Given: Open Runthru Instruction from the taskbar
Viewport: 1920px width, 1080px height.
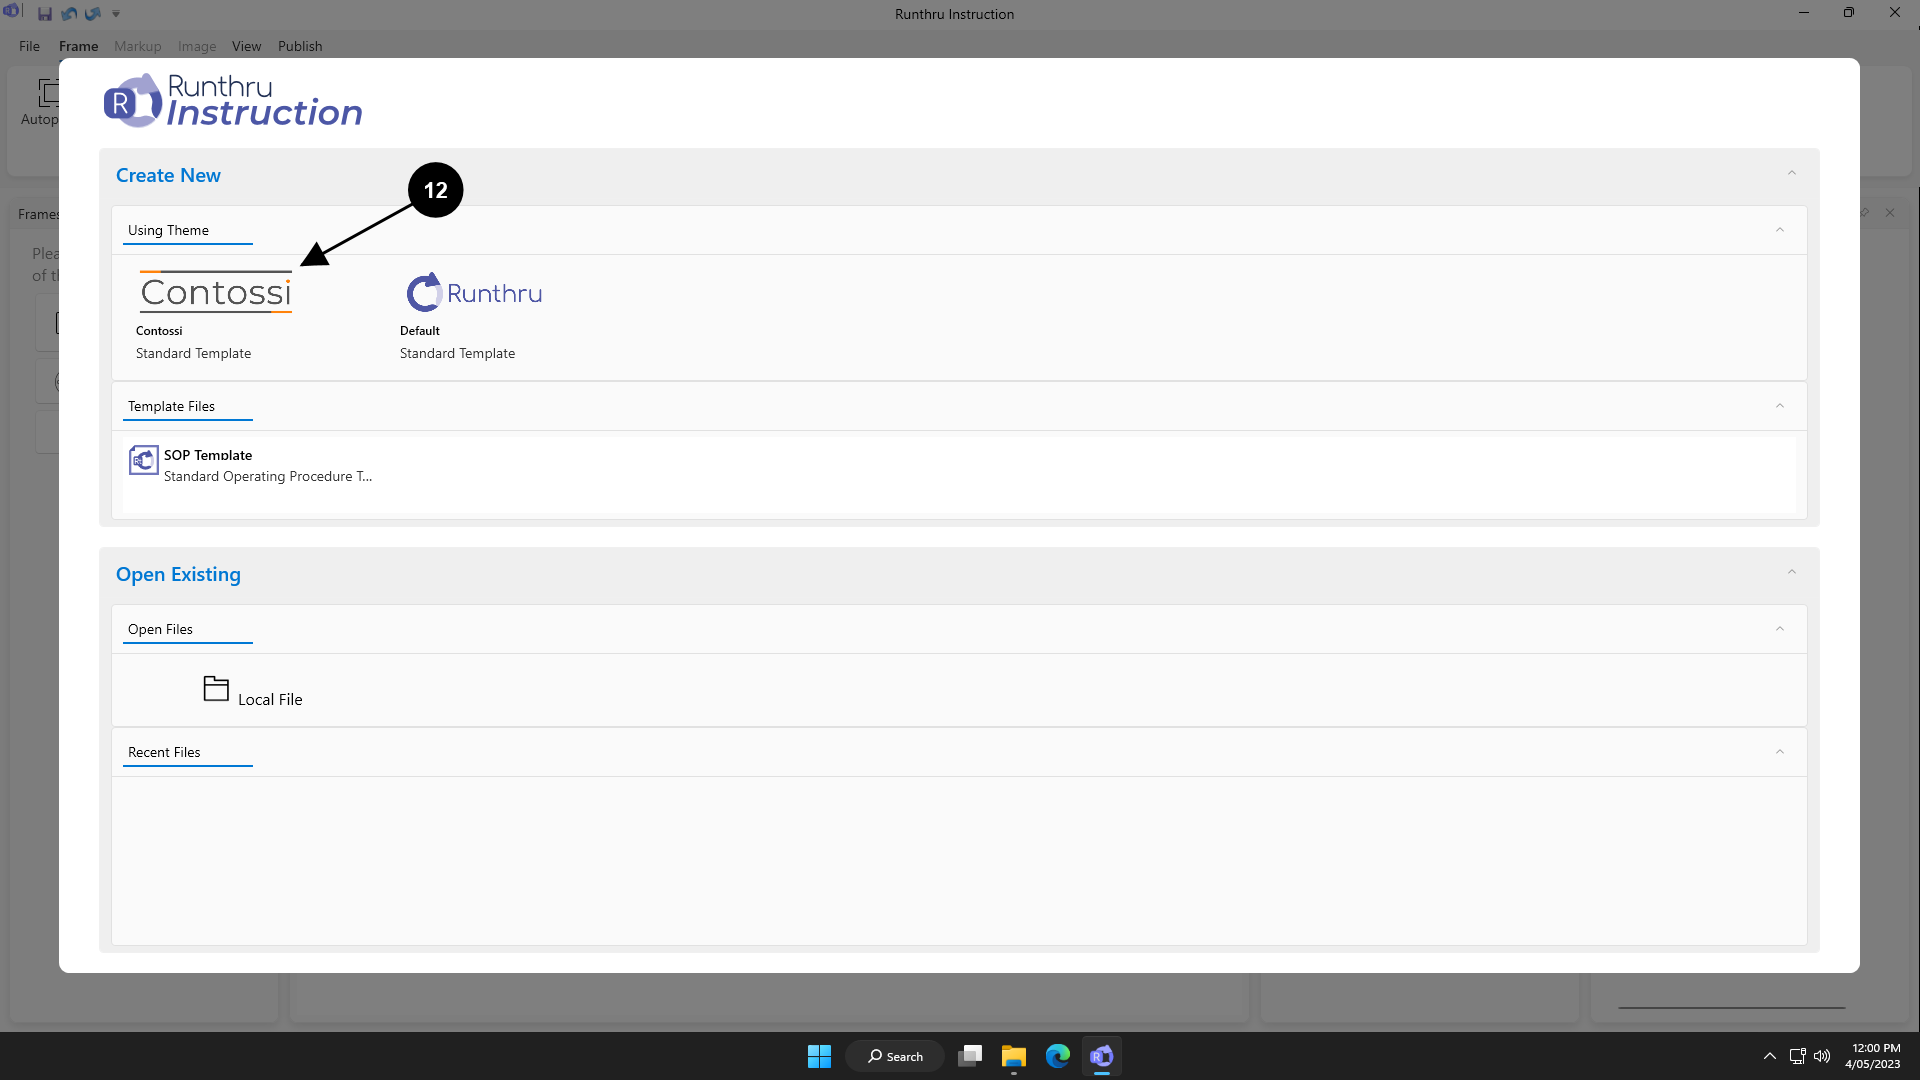Looking at the screenshot, I should point(1101,1056).
